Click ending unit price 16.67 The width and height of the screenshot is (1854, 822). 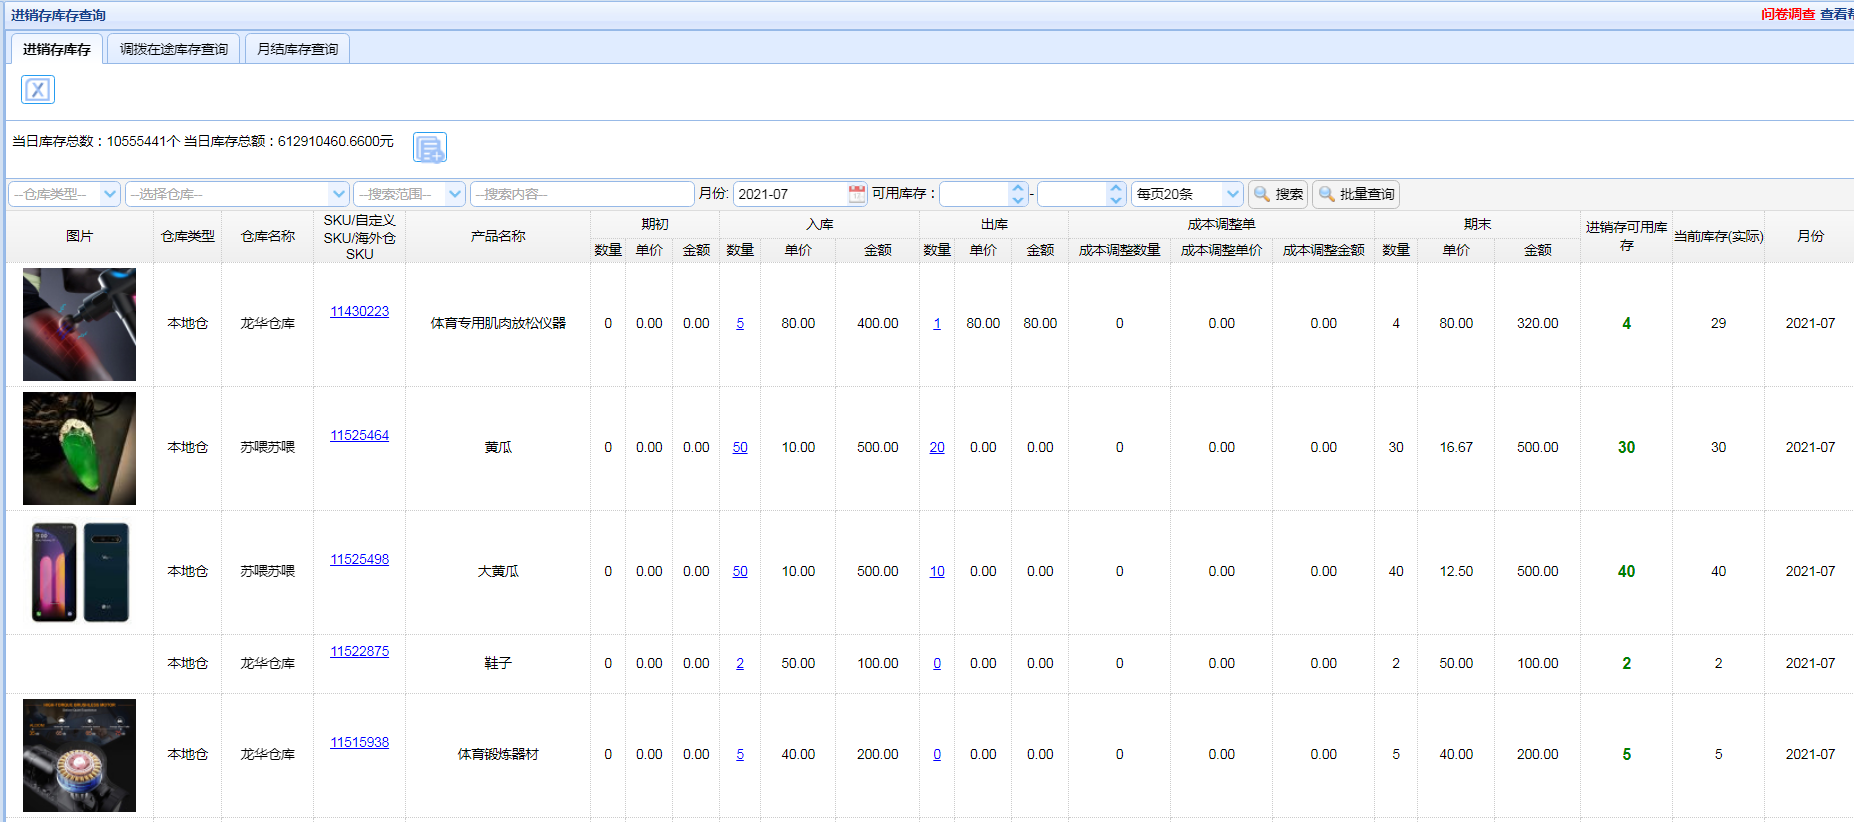coord(1456,447)
